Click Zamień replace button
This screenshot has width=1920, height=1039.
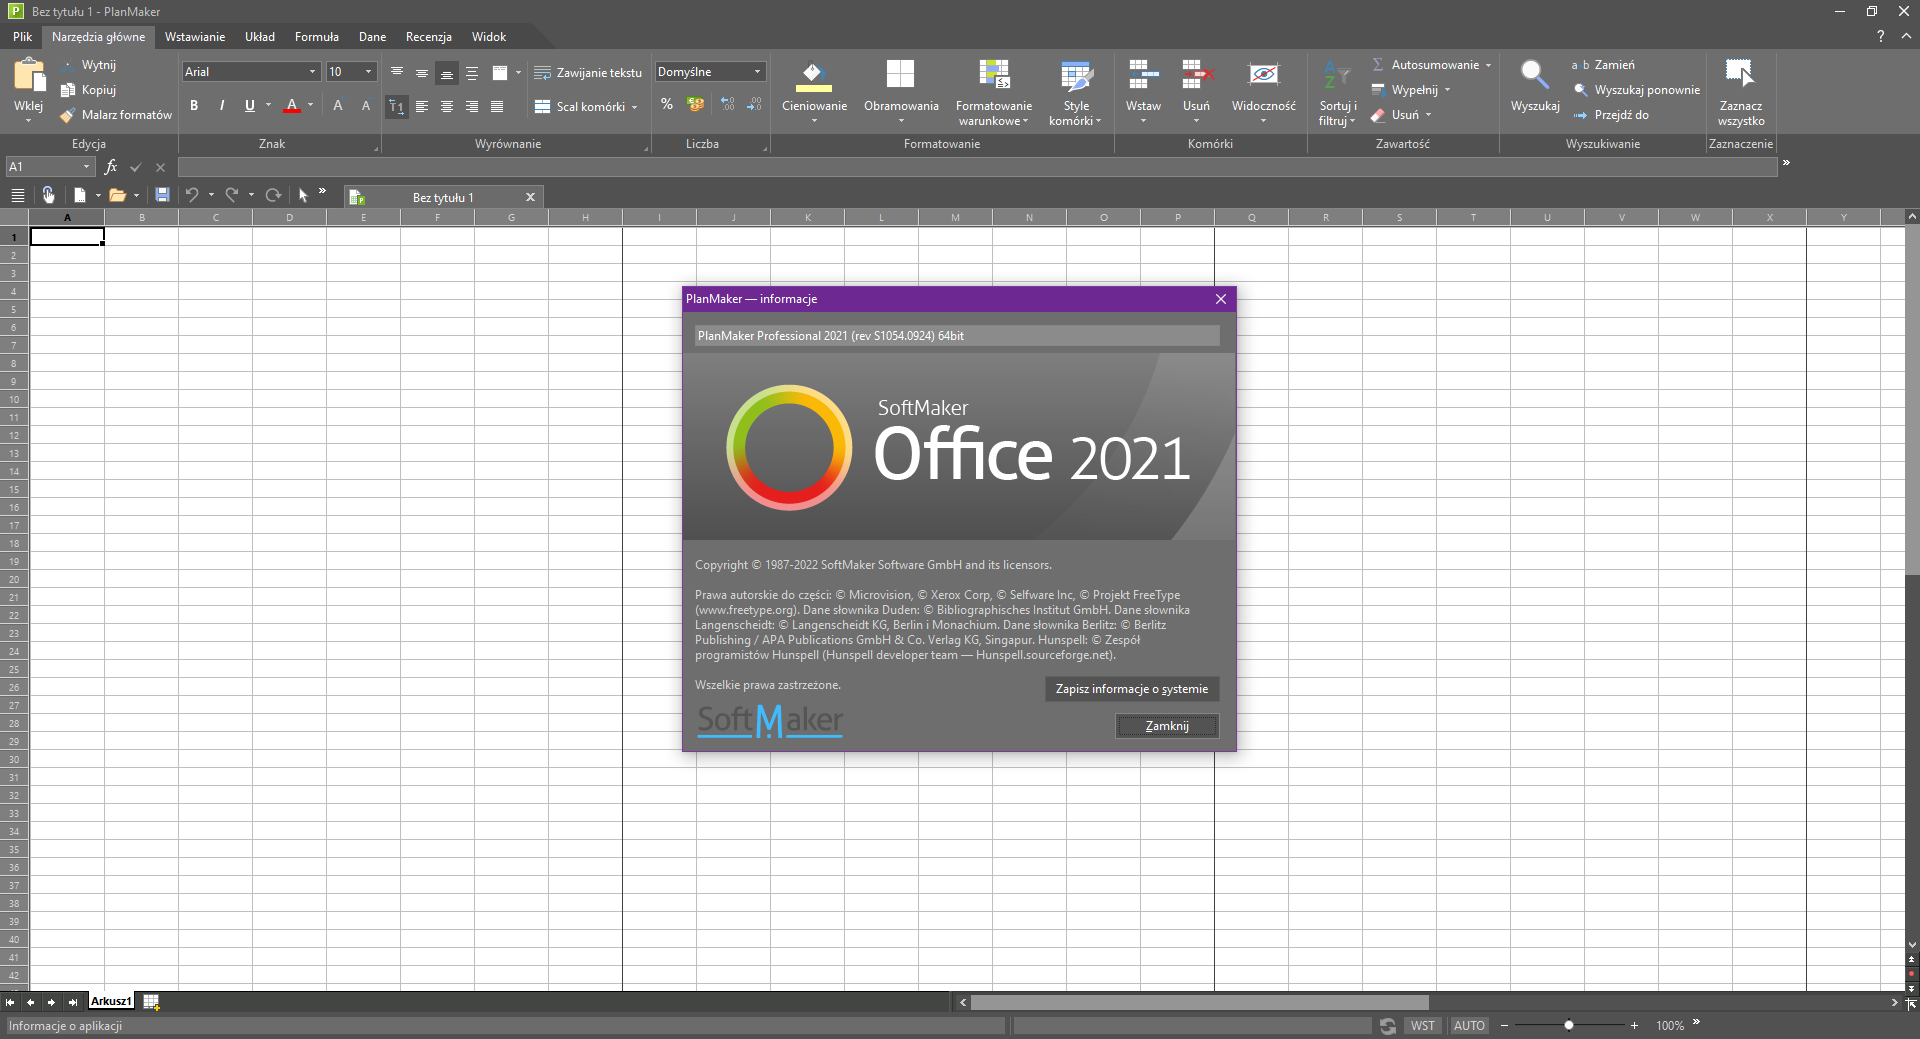point(1603,65)
